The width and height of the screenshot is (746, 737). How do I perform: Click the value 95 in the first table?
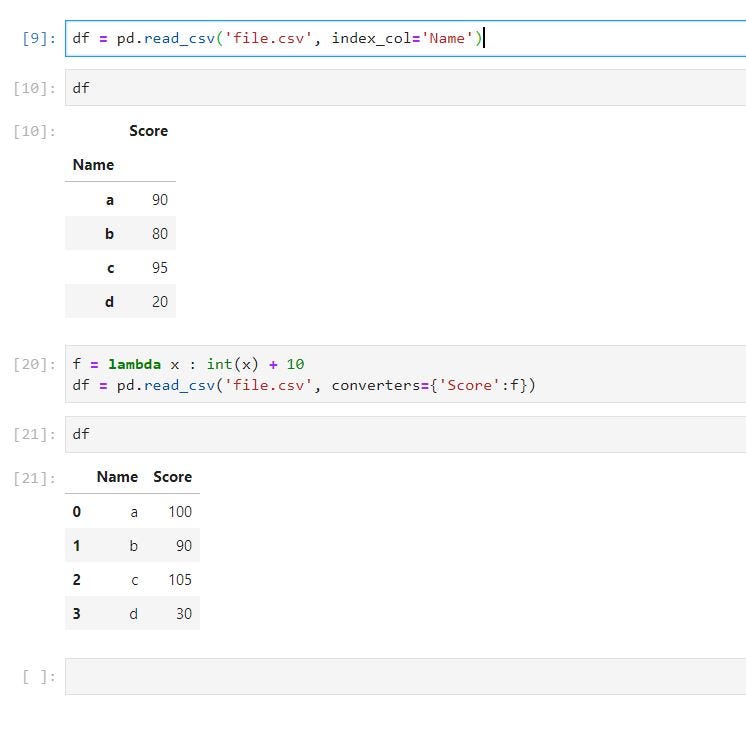[160, 268]
